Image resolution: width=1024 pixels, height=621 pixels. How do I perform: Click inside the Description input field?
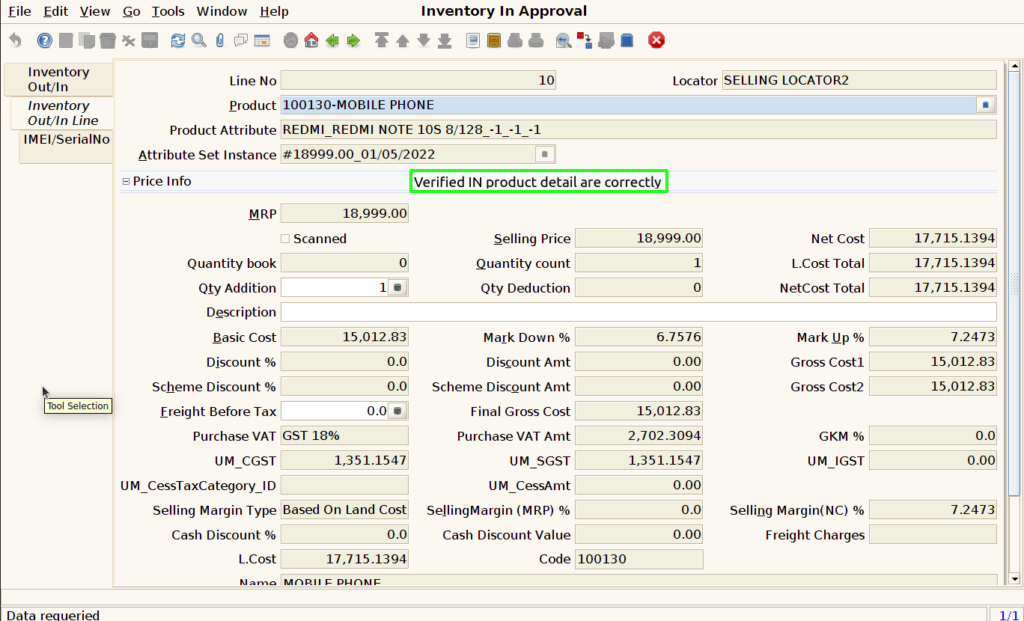(639, 312)
